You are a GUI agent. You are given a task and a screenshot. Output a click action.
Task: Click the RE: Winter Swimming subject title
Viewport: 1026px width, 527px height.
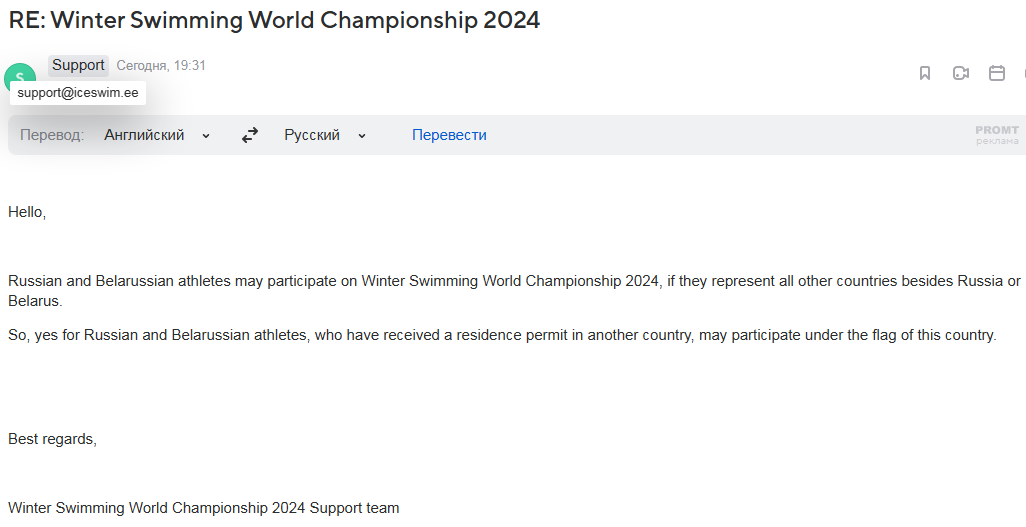274,20
